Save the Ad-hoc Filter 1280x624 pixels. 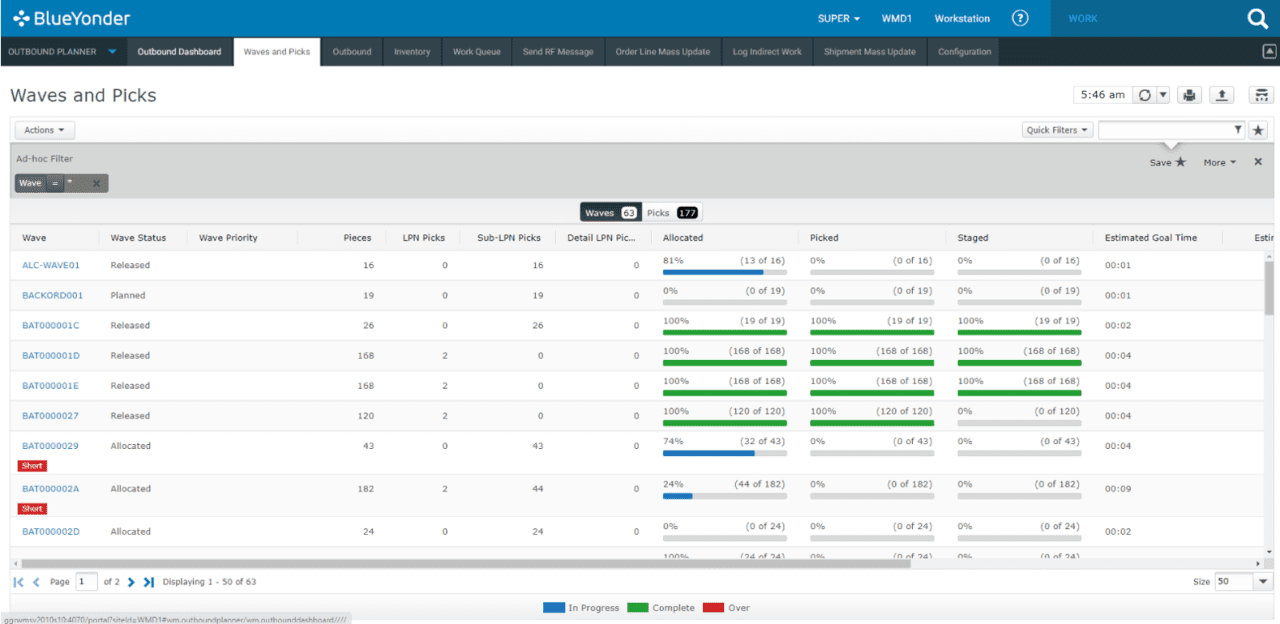(1166, 161)
